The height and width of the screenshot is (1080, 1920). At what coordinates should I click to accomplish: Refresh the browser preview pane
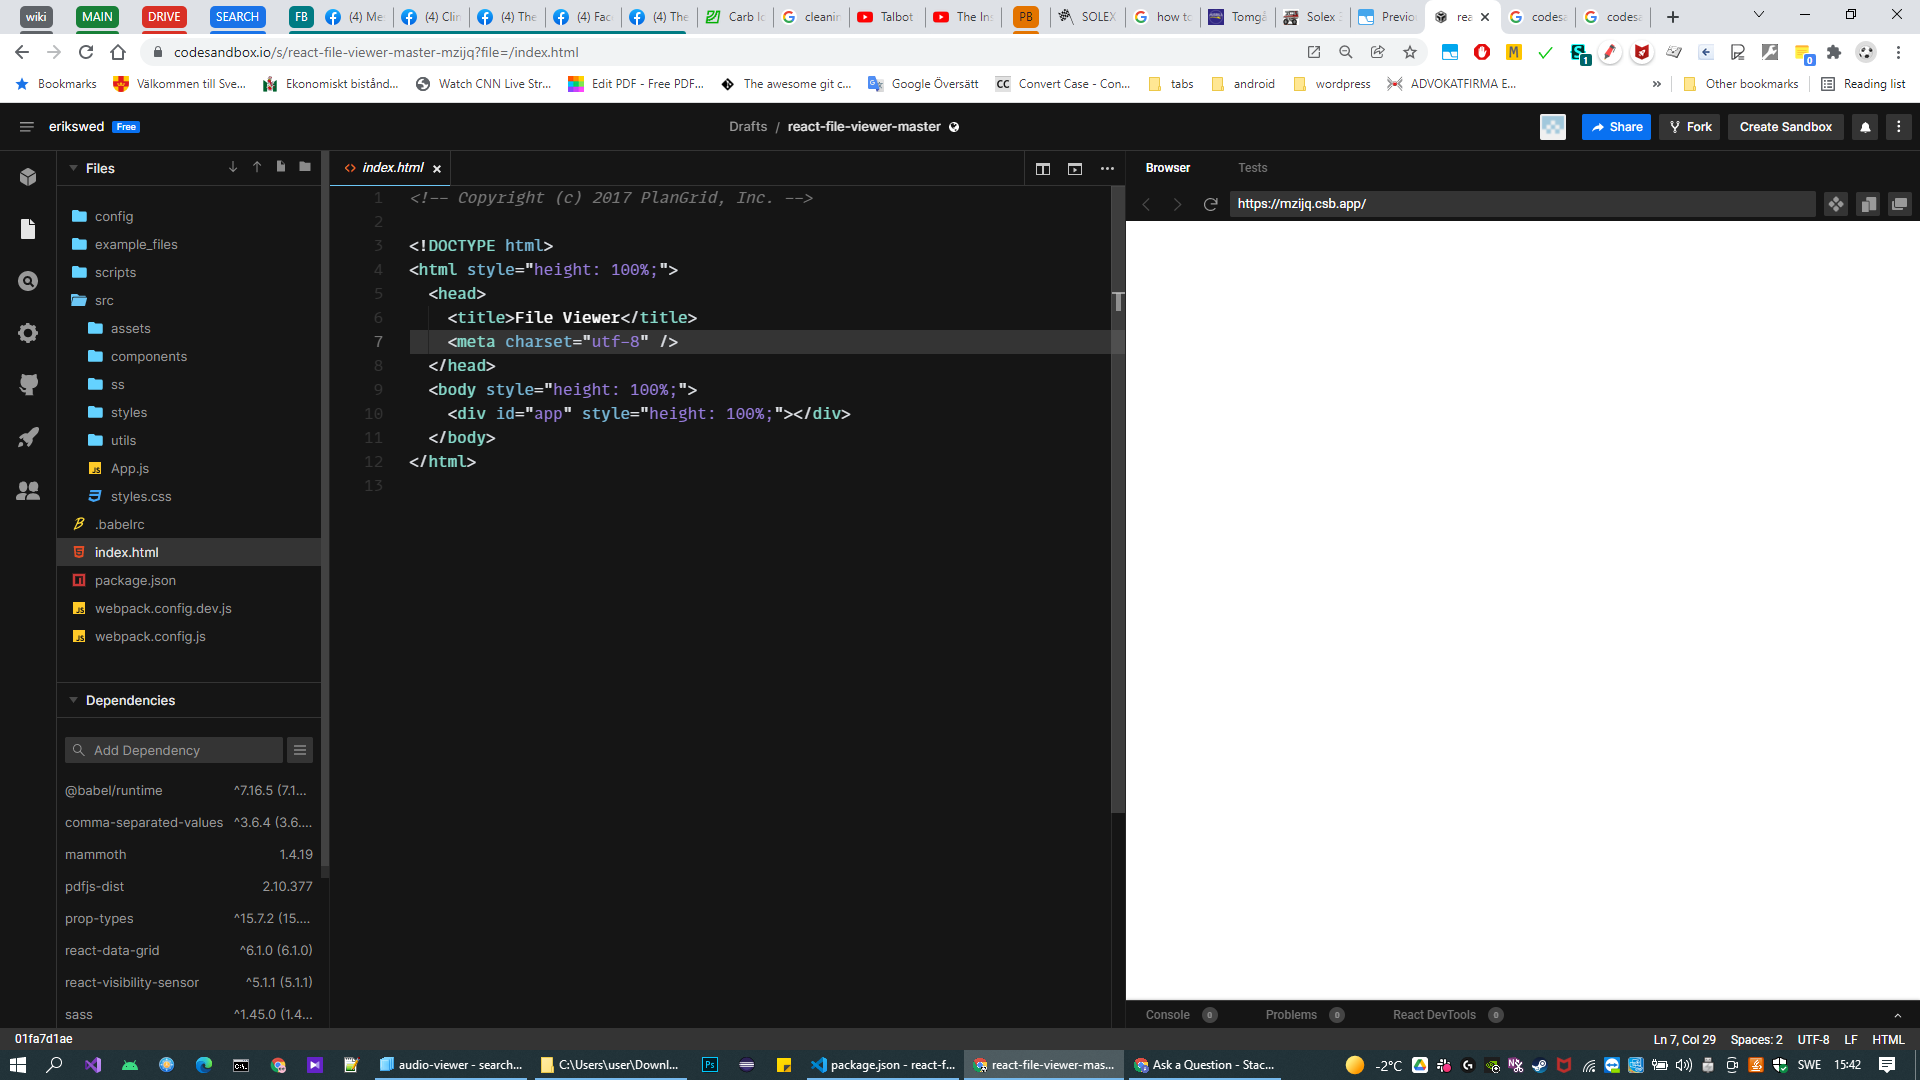(x=1210, y=203)
